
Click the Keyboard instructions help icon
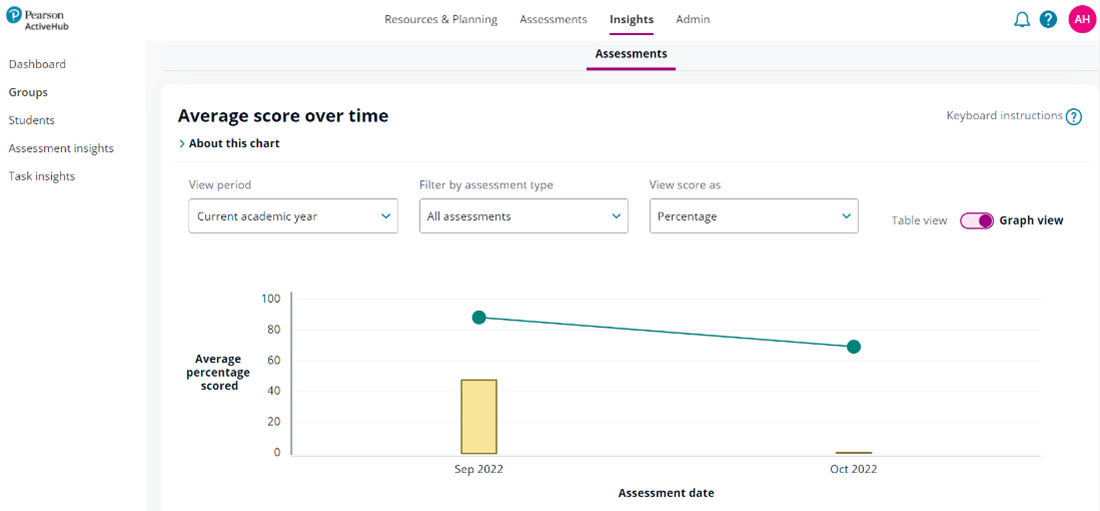click(1073, 117)
